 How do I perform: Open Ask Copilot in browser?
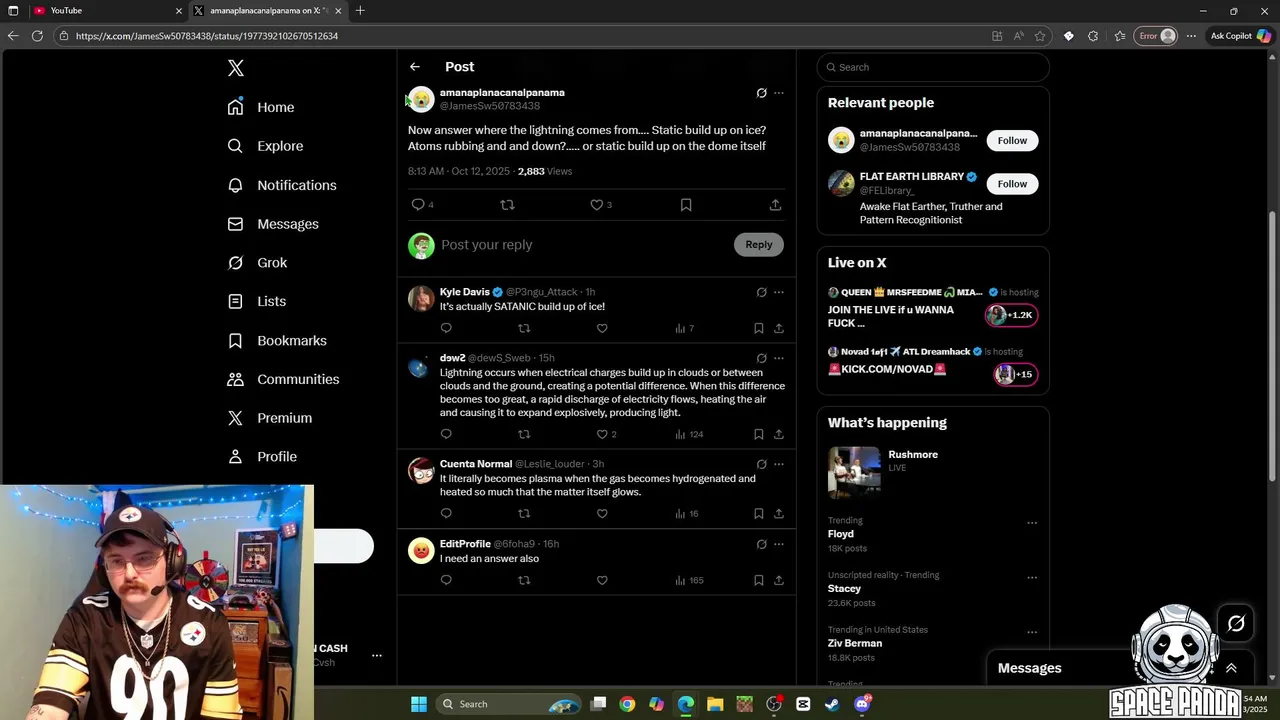(x=1240, y=36)
